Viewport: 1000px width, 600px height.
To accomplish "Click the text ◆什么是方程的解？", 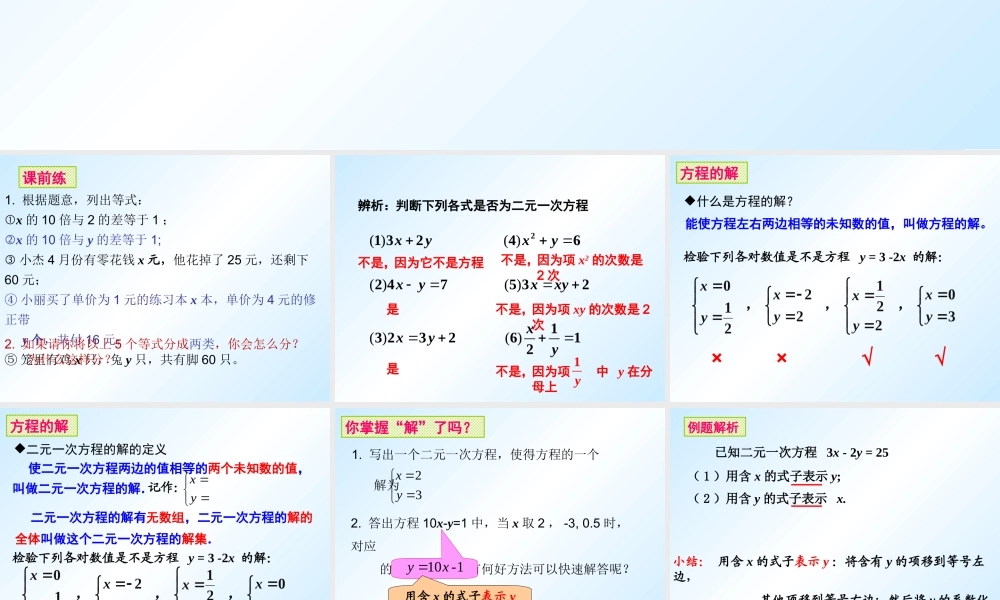I will pos(739,201).
